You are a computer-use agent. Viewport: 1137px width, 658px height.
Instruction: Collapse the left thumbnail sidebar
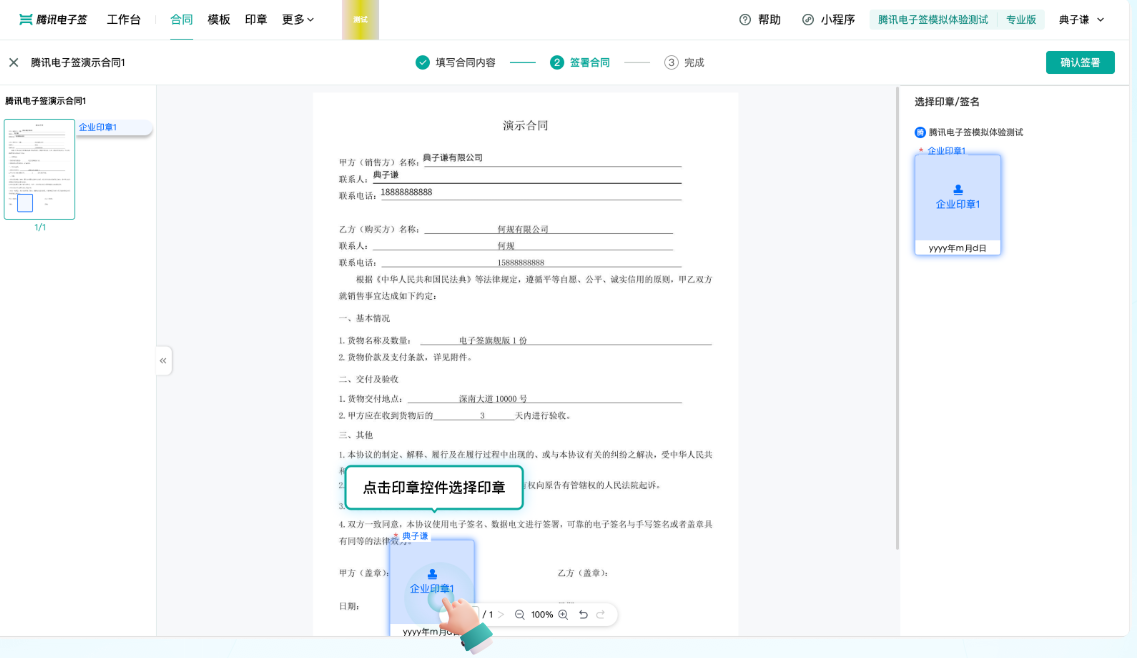point(162,361)
